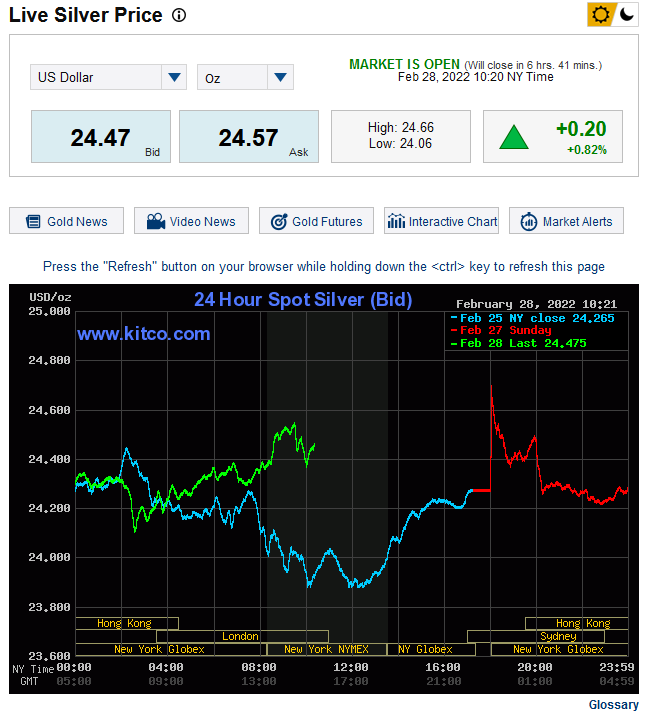
Task: Click the www.kitco.com chart label
Action: click(144, 334)
